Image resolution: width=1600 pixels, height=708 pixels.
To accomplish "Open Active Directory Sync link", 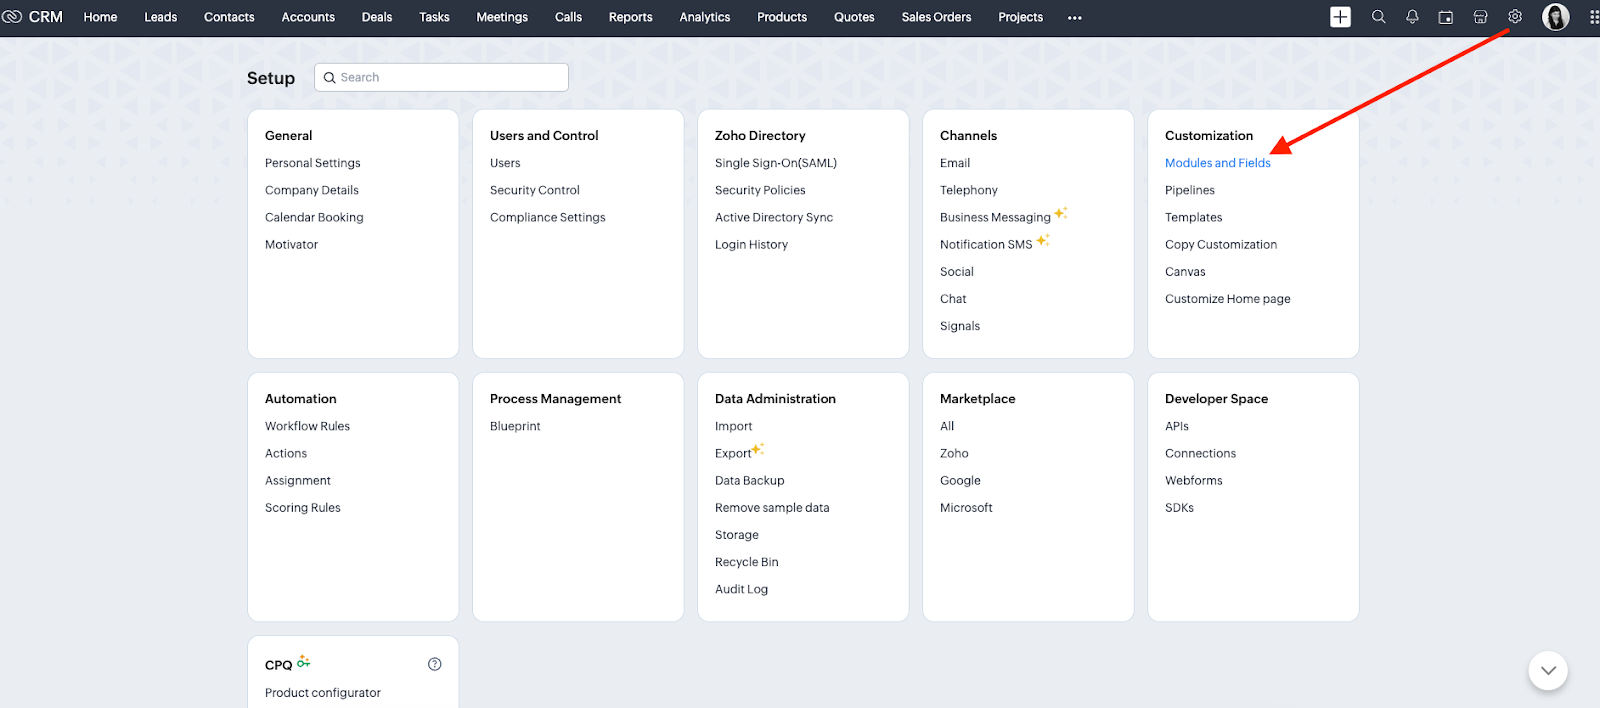I will click(x=774, y=217).
